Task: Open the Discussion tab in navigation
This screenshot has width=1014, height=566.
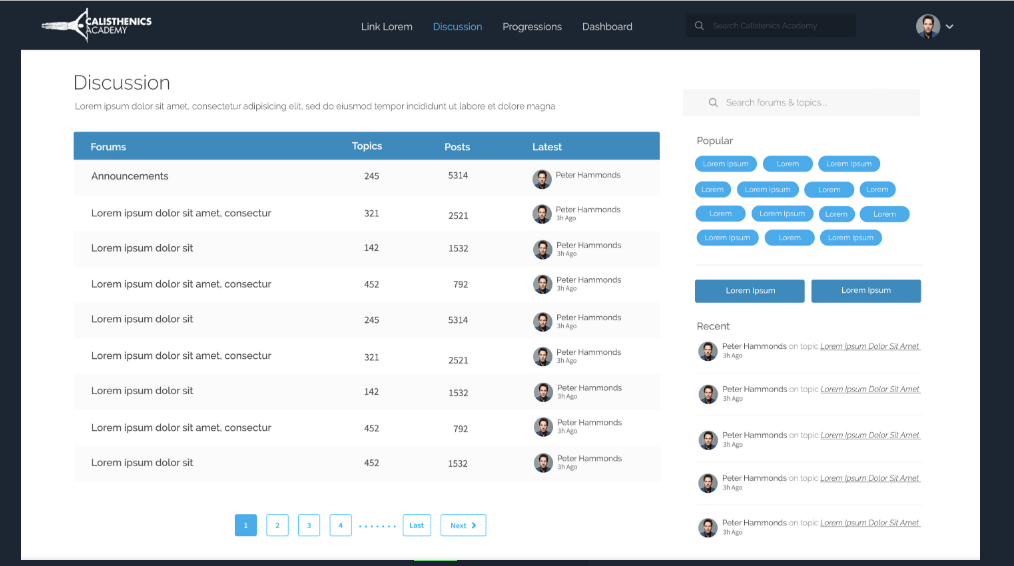Action: (x=457, y=27)
